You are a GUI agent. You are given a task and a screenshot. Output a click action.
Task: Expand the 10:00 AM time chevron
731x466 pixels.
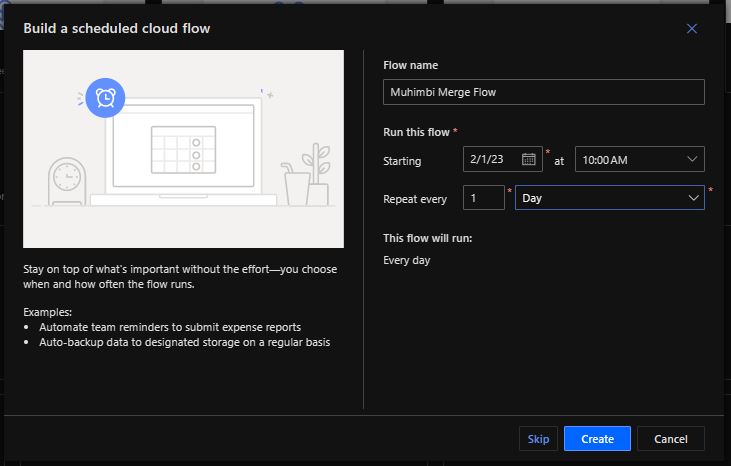[693, 159]
